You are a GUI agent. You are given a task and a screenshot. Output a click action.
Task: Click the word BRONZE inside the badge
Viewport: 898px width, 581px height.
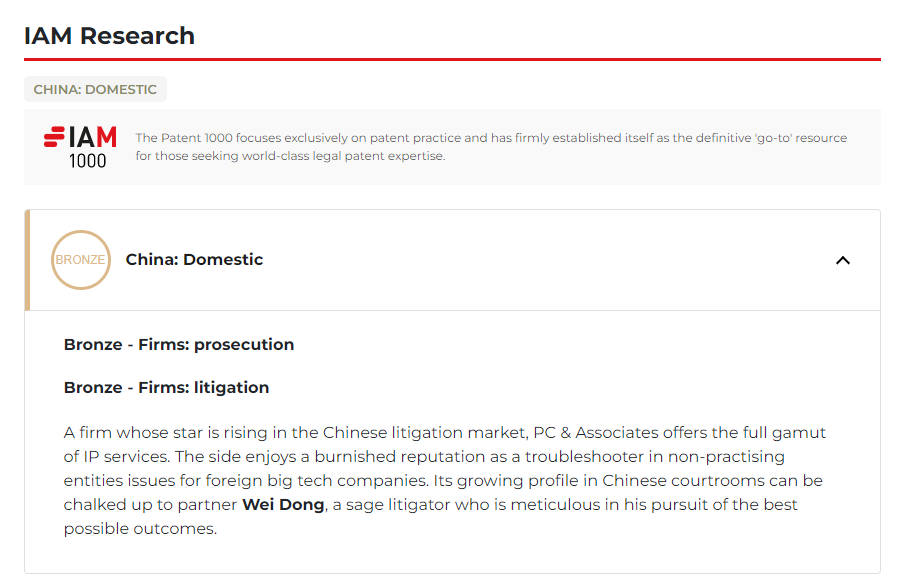point(81,260)
